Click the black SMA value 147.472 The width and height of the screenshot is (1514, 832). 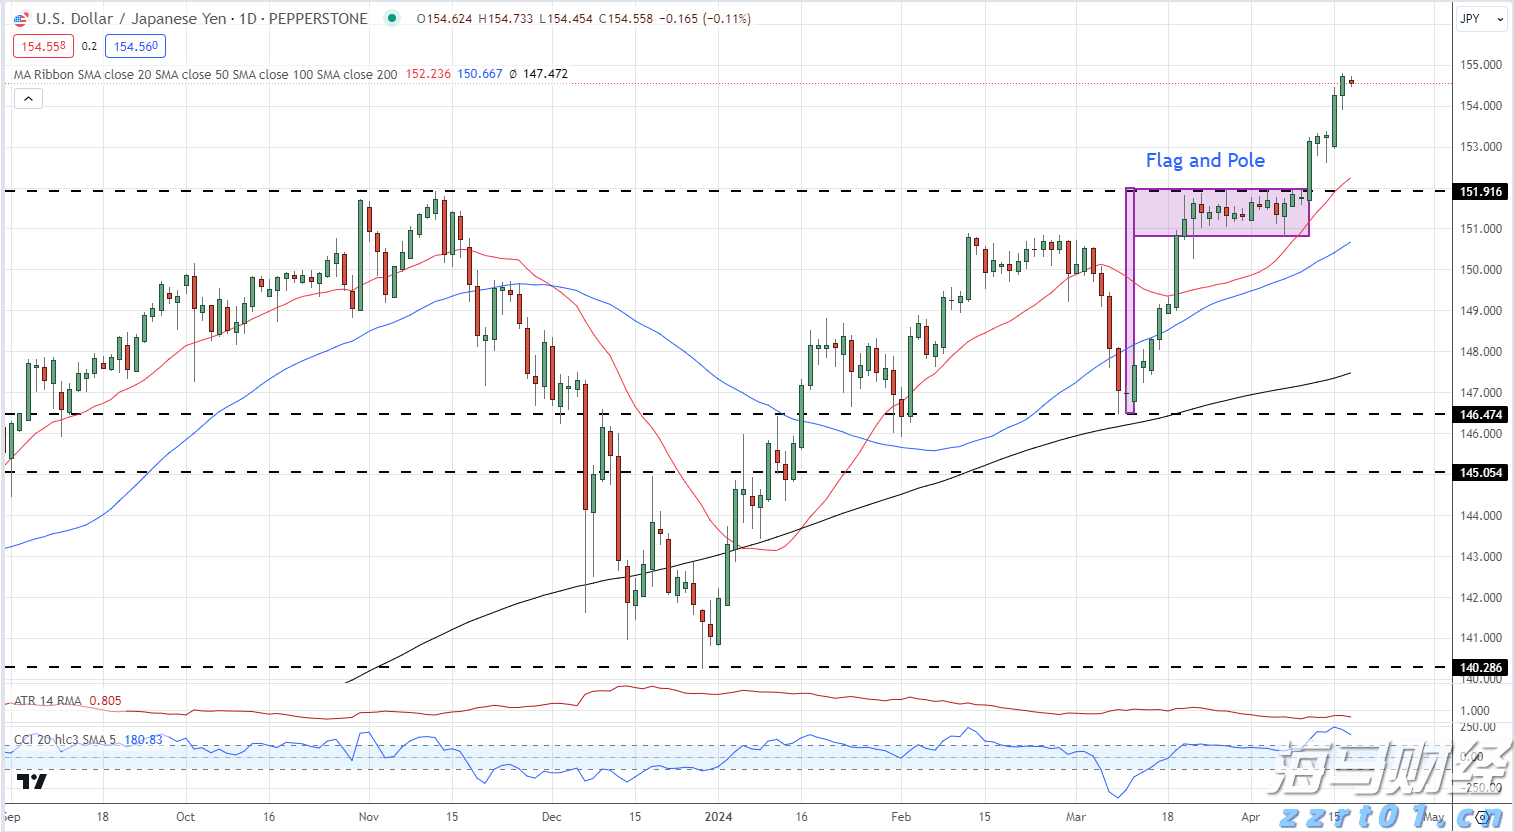tap(545, 74)
